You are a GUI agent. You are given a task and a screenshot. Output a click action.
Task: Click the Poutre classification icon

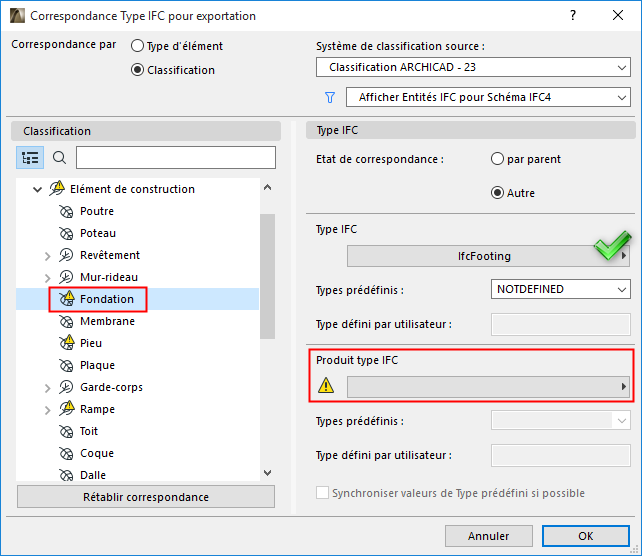tap(67, 211)
